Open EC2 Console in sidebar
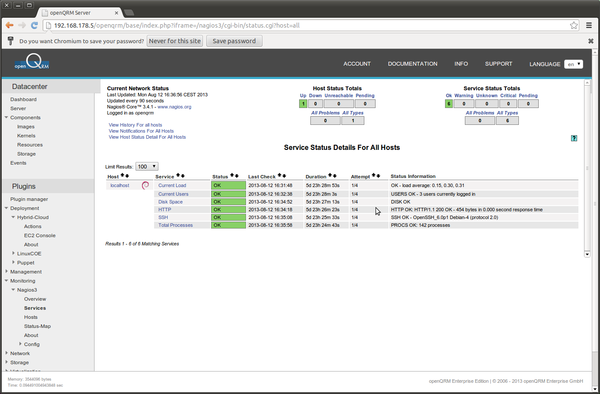The width and height of the screenshot is (600, 394). [40, 236]
